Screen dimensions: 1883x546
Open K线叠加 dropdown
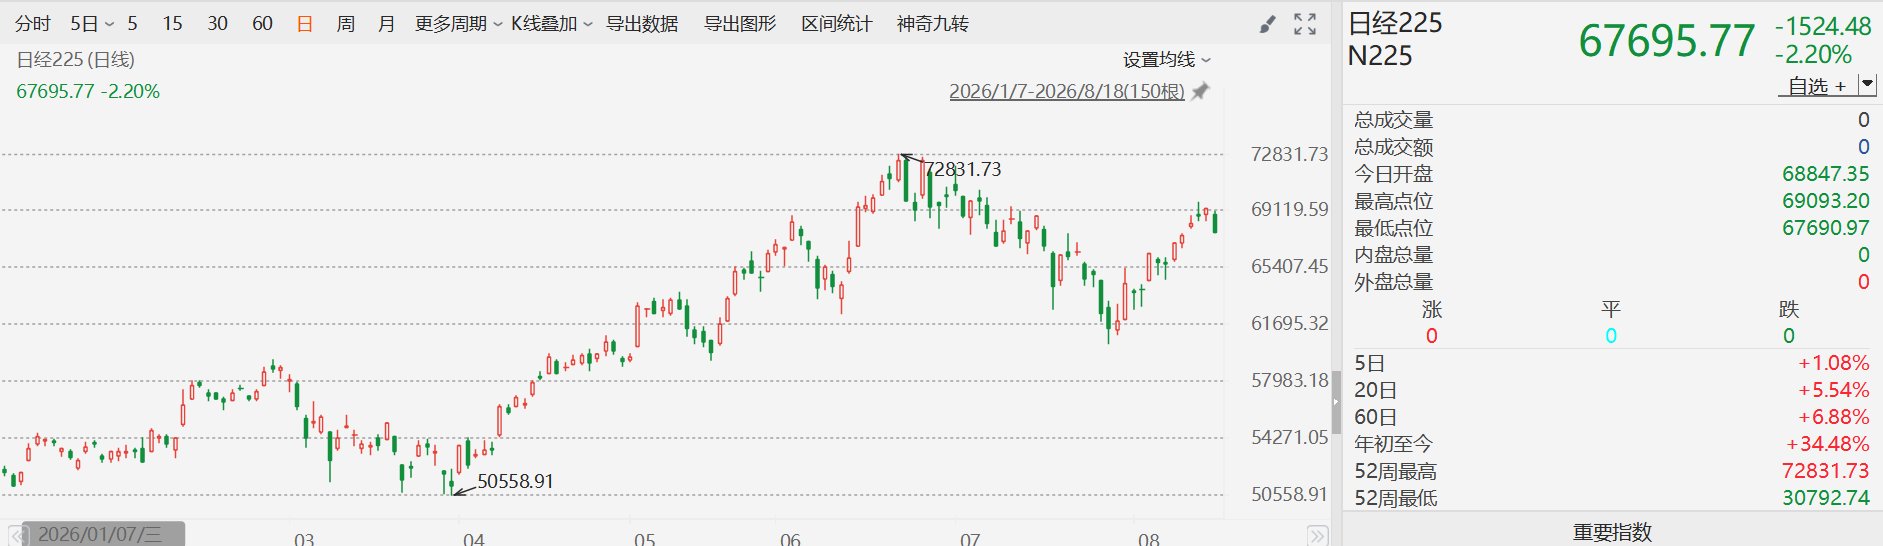click(x=551, y=24)
